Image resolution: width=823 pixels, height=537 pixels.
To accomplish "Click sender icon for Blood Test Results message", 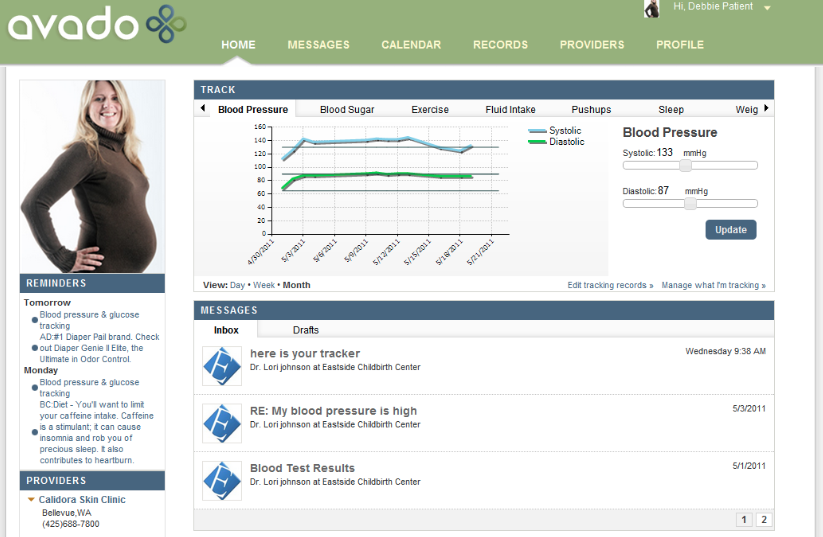I will [x=221, y=480].
